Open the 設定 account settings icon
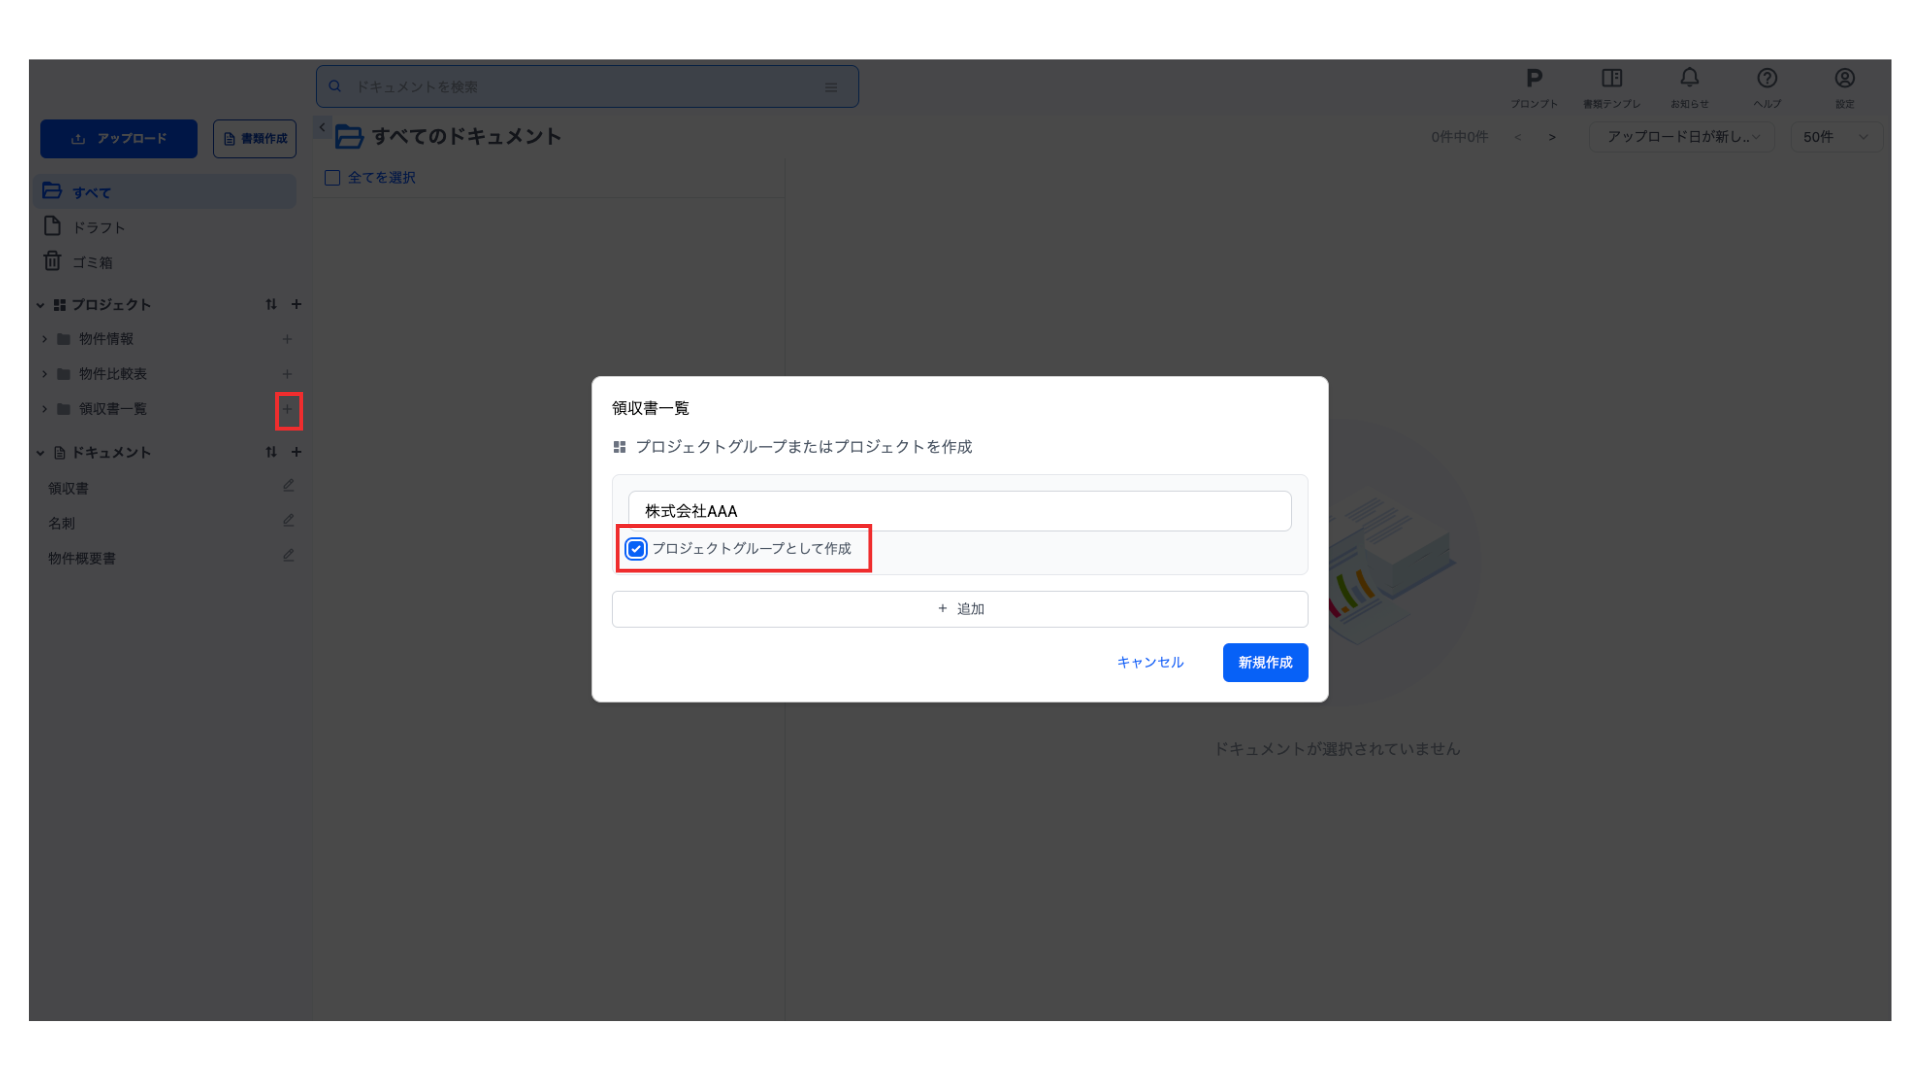The width and height of the screenshot is (1920, 1080). pyautogui.click(x=1845, y=86)
